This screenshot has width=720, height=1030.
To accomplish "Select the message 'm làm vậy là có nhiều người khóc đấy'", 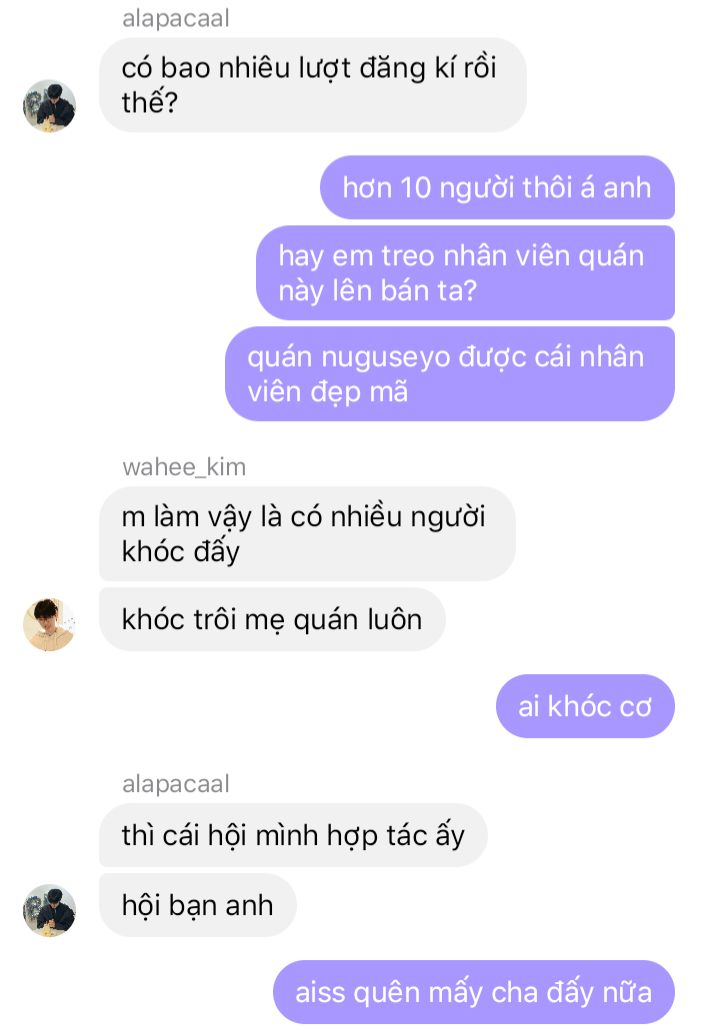I will tap(307, 533).
